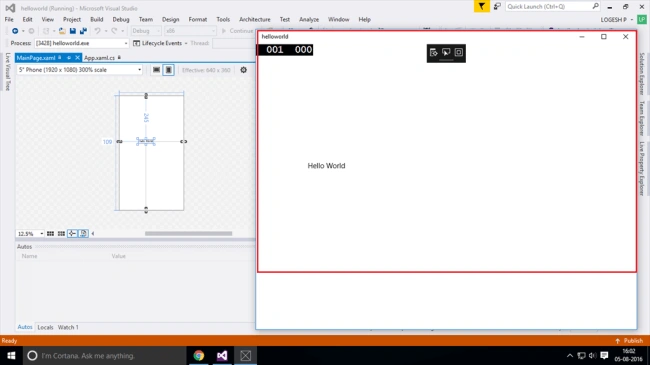Pin the MainPage.xaml tab

(x=69, y=58)
